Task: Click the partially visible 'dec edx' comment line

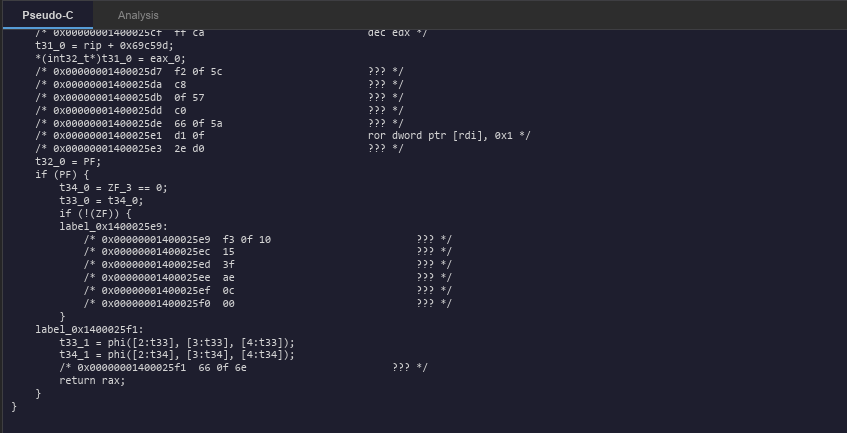Action: [231, 33]
